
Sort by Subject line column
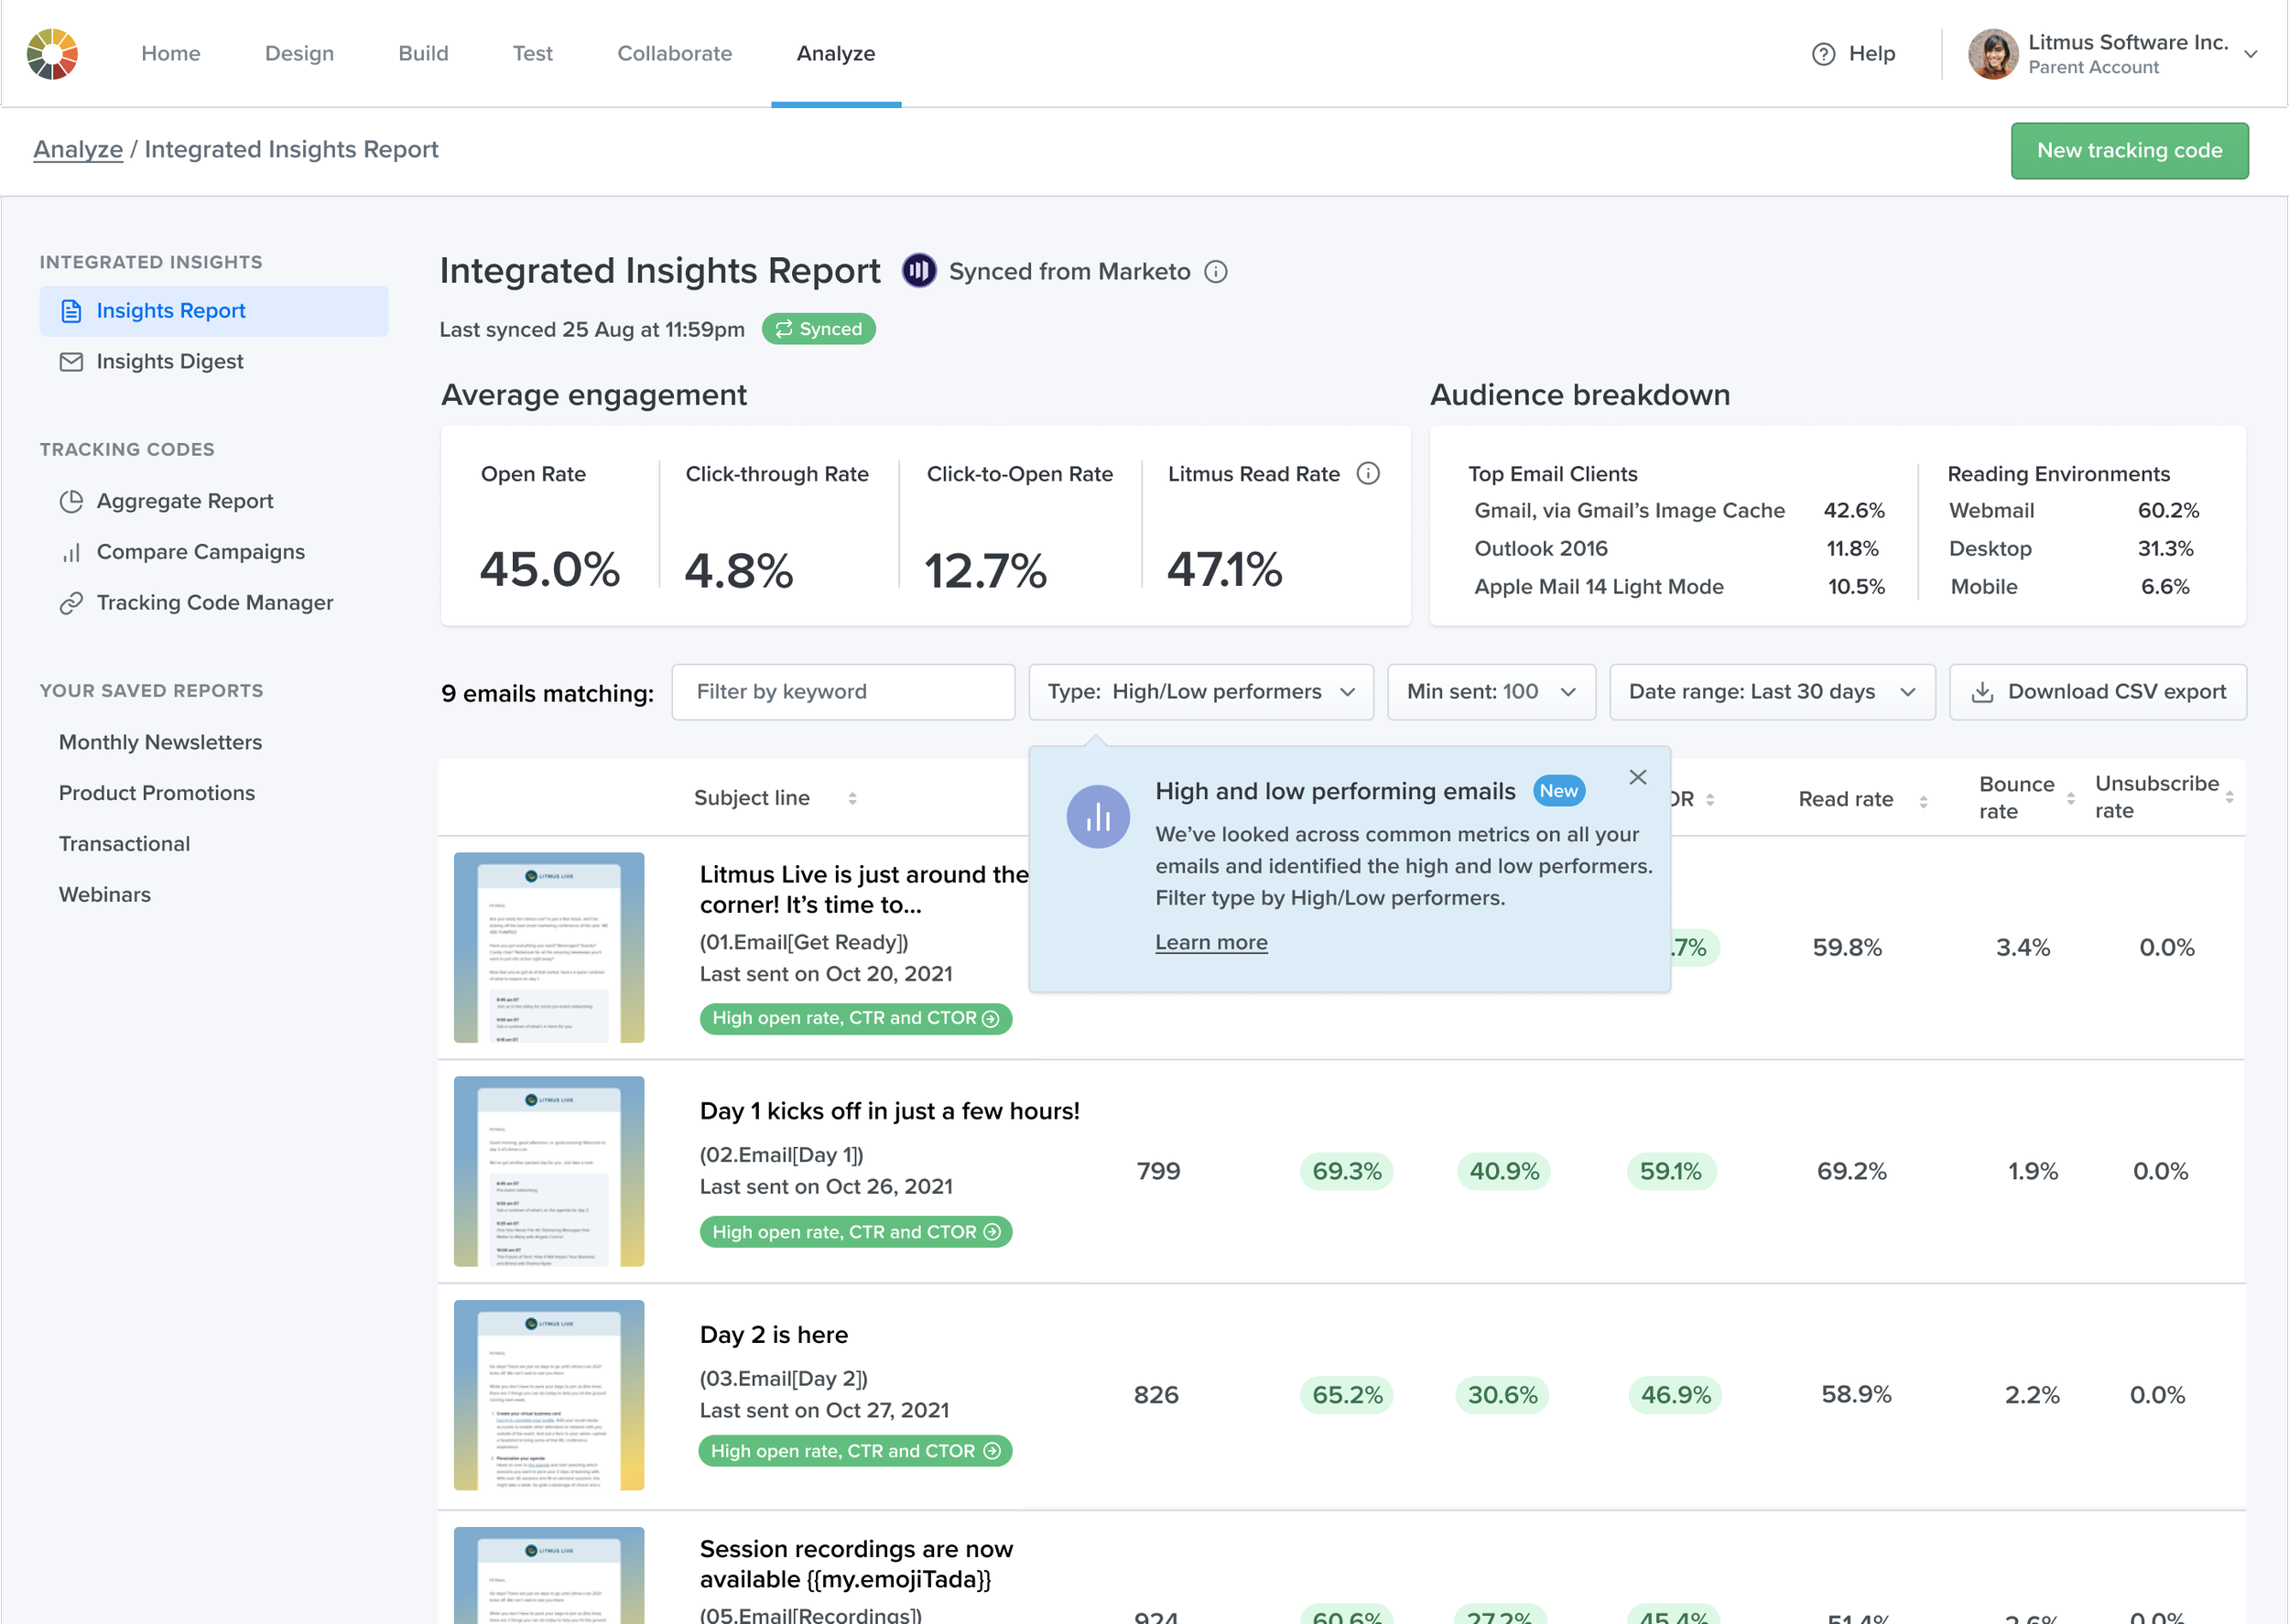click(851, 798)
